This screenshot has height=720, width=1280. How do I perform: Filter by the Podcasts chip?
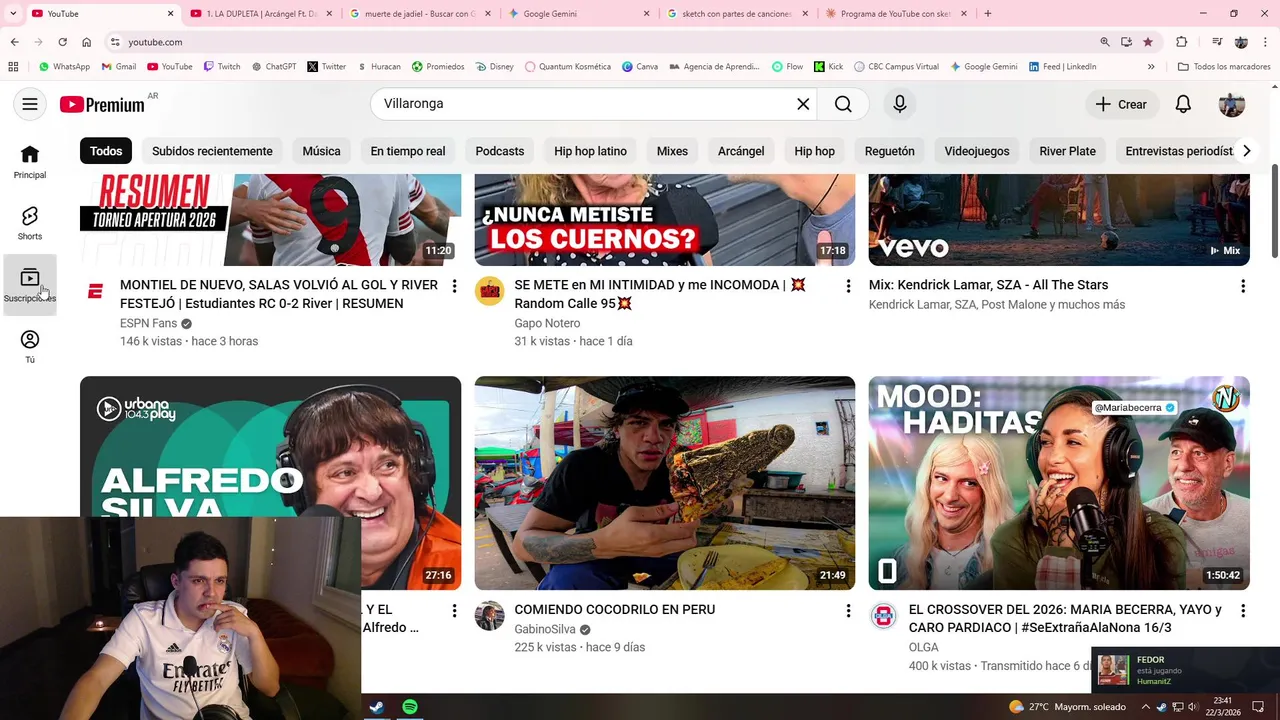500,151
